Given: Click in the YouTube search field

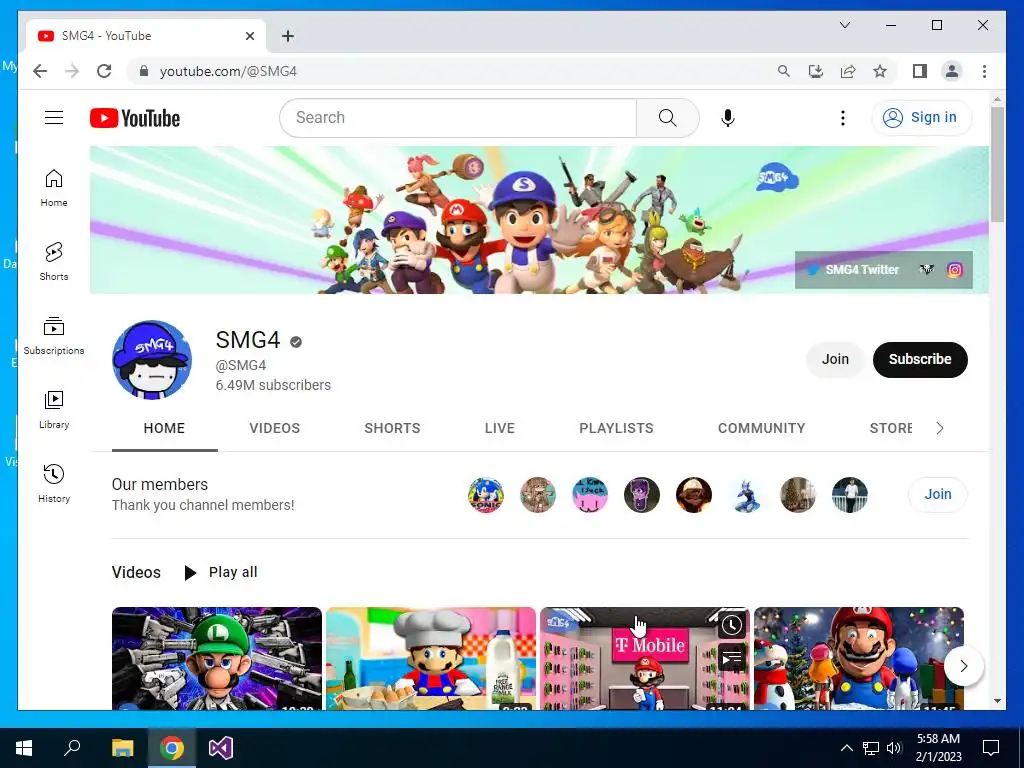Looking at the screenshot, I should [x=458, y=118].
